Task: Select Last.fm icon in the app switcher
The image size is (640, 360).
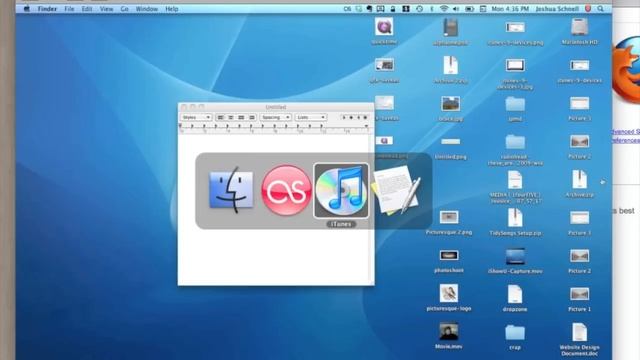Action: (x=286, y=190)
